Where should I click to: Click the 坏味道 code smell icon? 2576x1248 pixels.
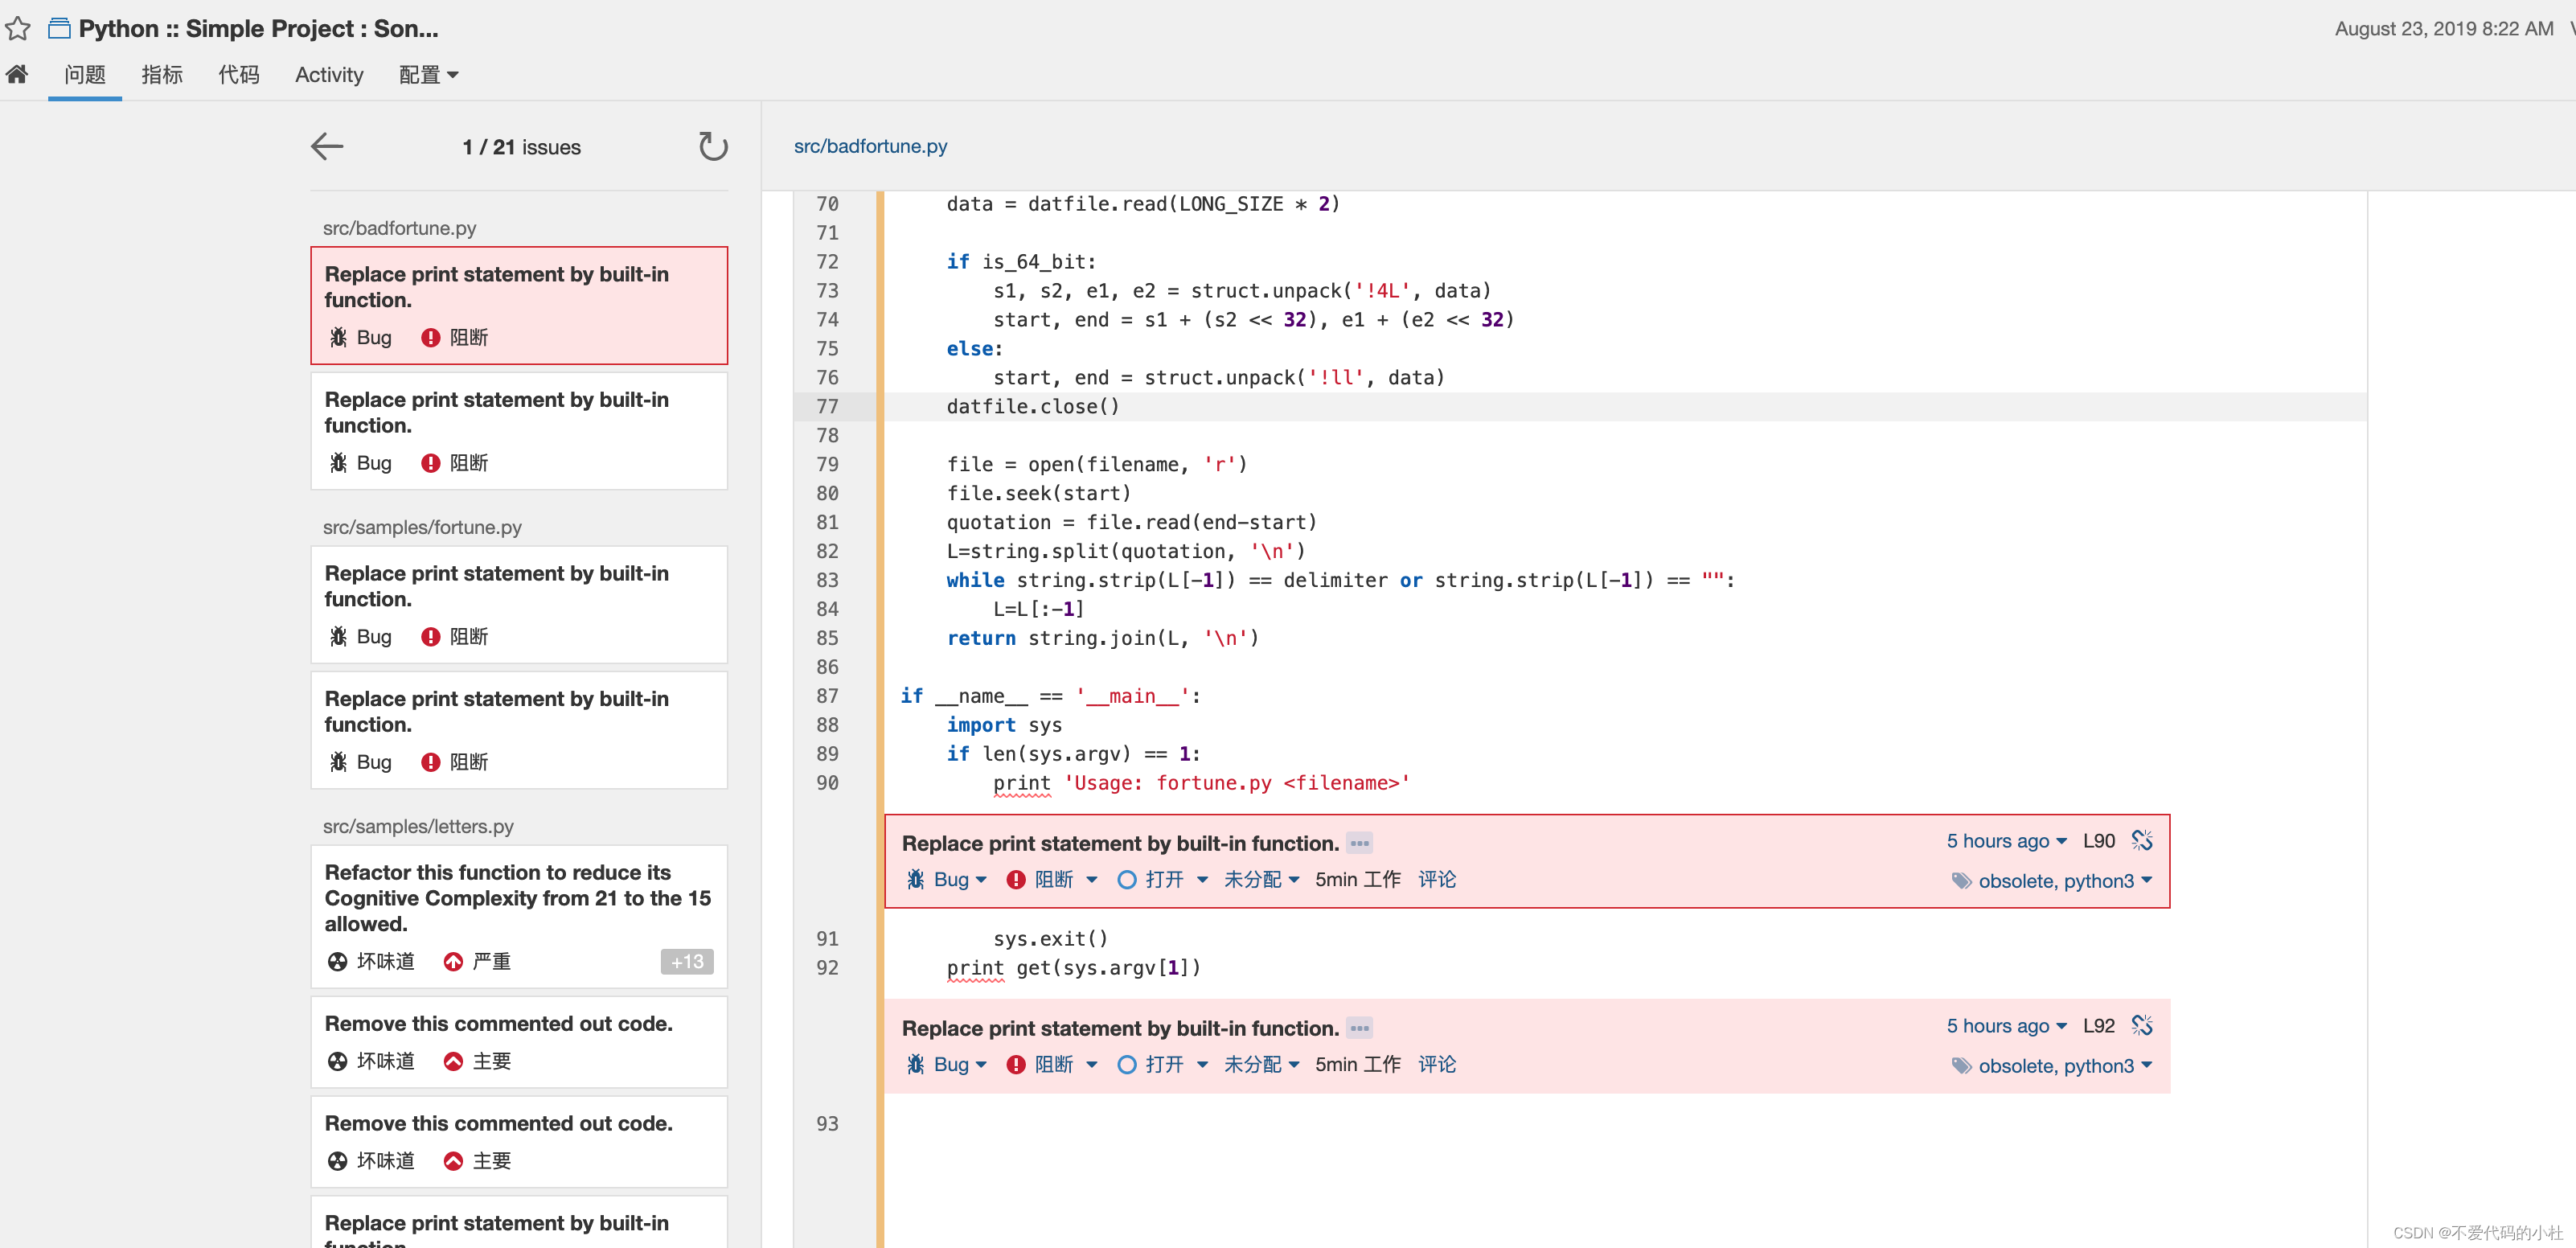(x=335, y=961)
